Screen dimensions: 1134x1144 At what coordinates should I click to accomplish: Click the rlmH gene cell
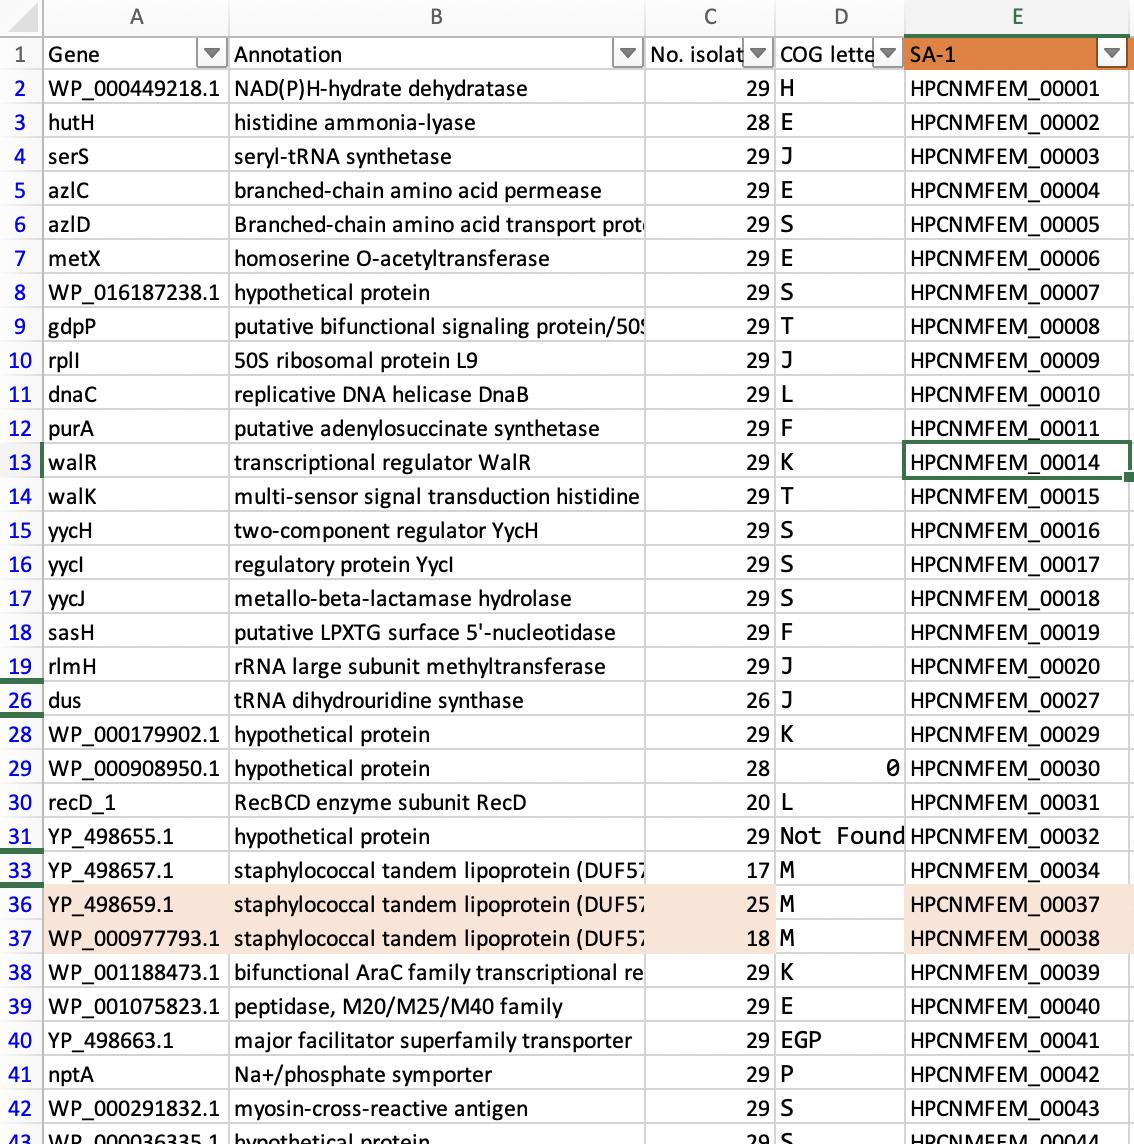pyautogui.click(x=136, y=667)
